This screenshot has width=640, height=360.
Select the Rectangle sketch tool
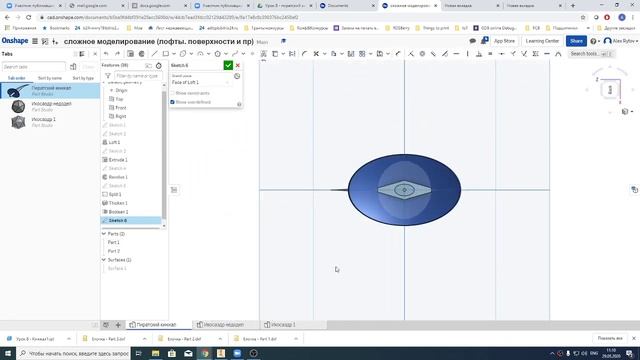[166, 54]
